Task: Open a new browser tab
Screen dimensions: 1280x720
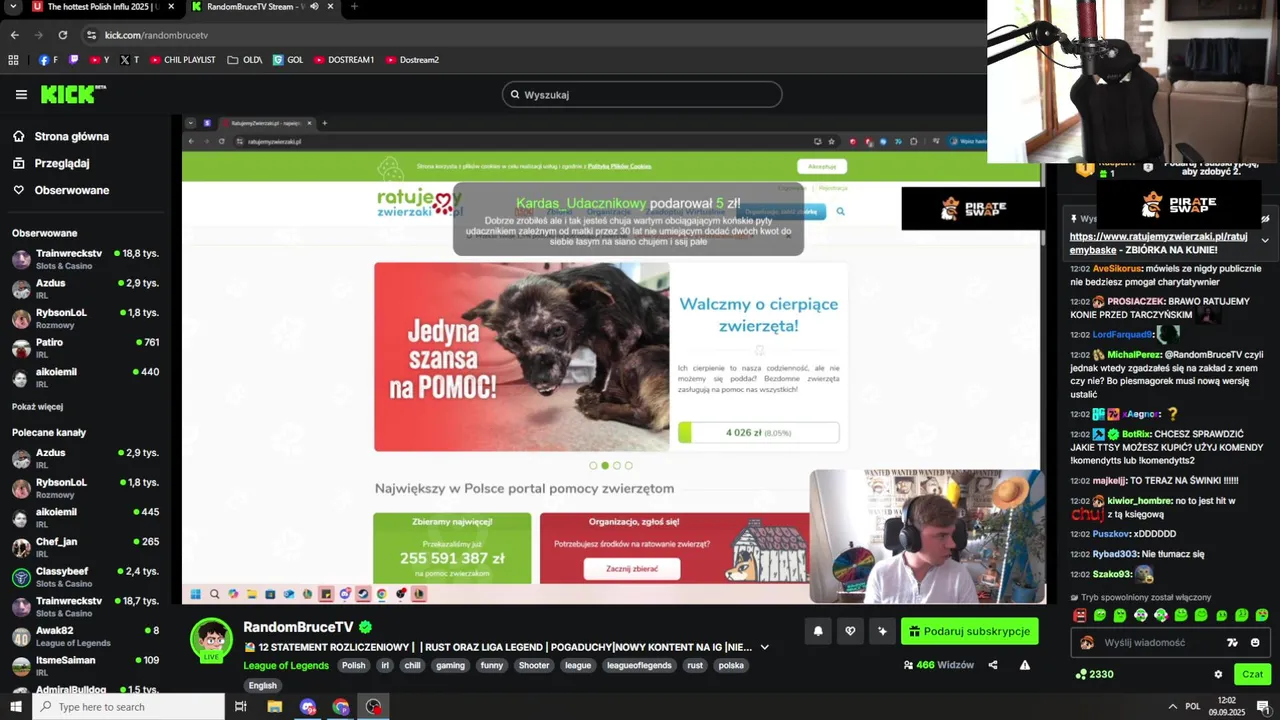Action: coord(354,7)
